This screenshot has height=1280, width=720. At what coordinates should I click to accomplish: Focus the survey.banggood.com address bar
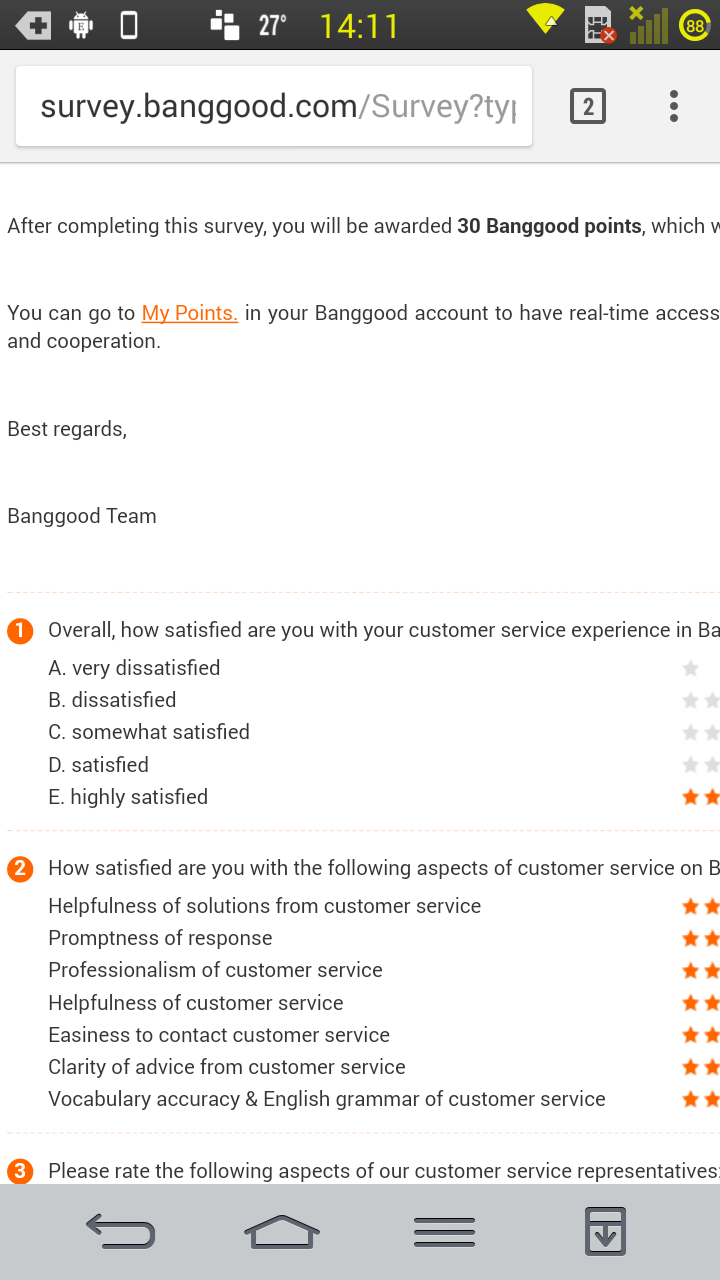click(274, 106)
